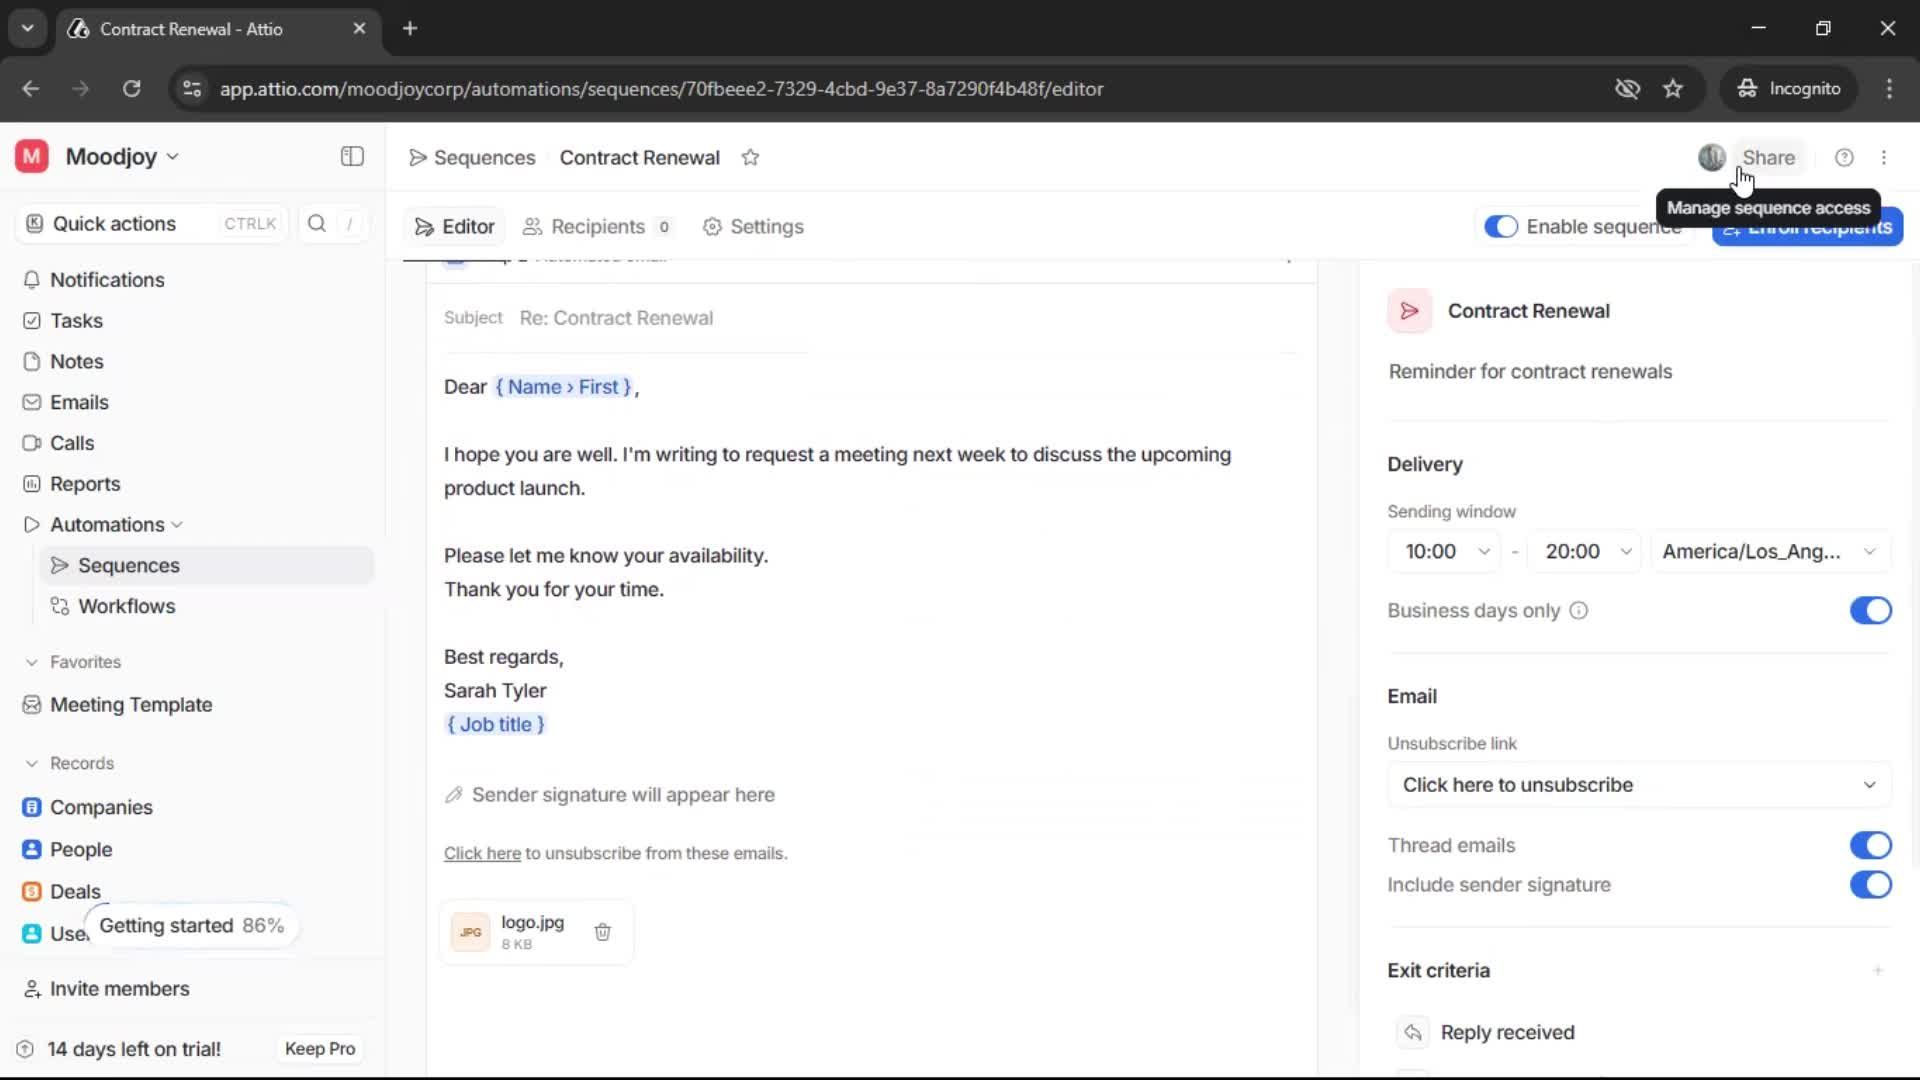Open the three-dot more options menu

tap(1884, 158)
